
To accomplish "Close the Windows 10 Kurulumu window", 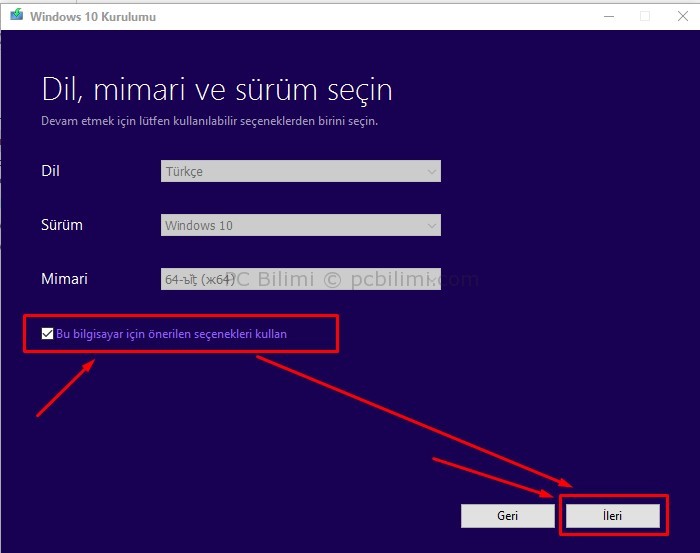I will tap(681, 16).
